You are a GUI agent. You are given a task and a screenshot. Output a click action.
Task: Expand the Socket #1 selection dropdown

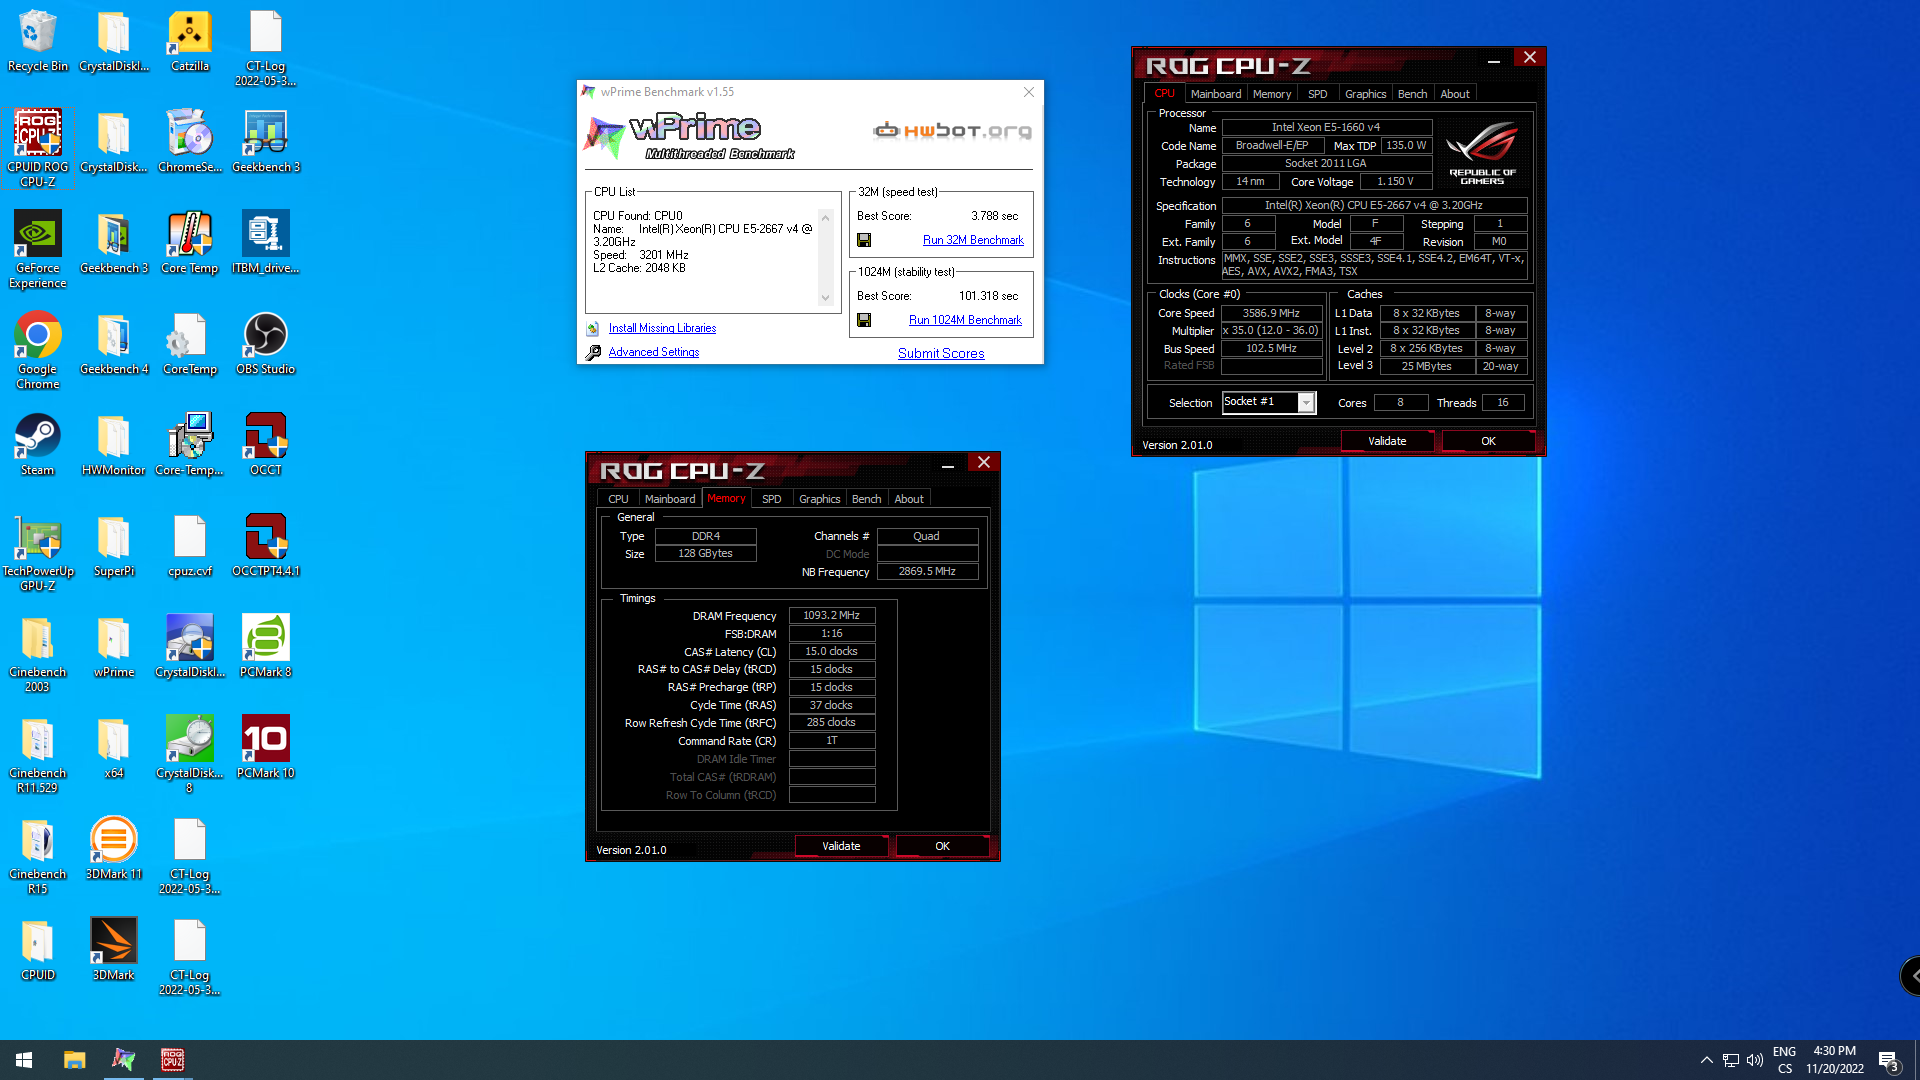coord(1306,402)
